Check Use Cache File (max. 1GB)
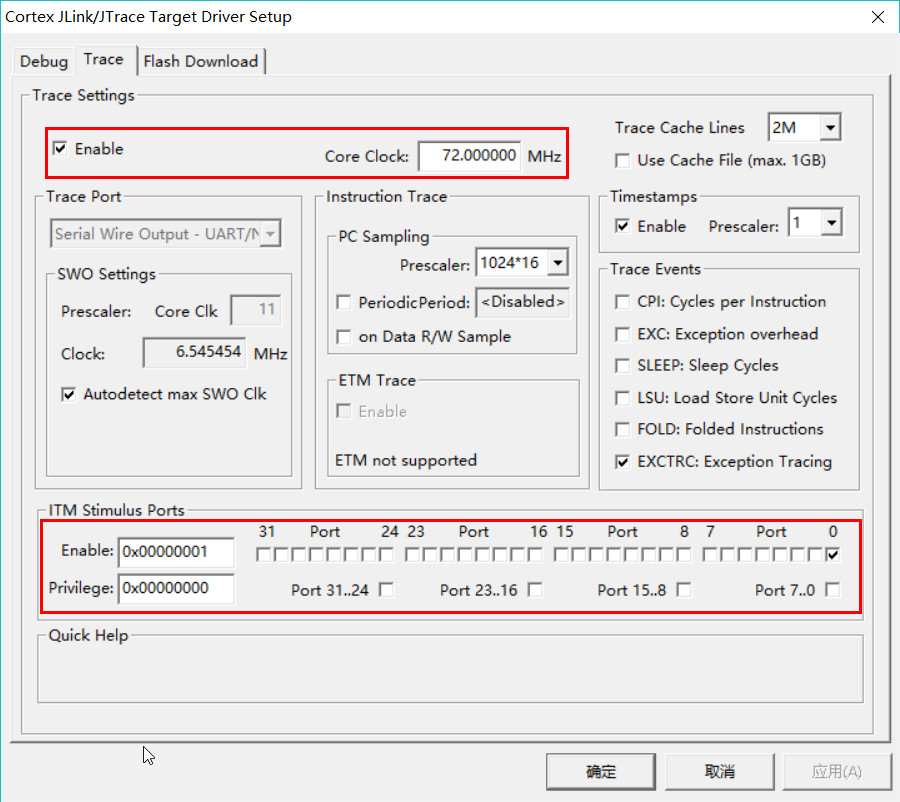 click(x=622, y=161)
